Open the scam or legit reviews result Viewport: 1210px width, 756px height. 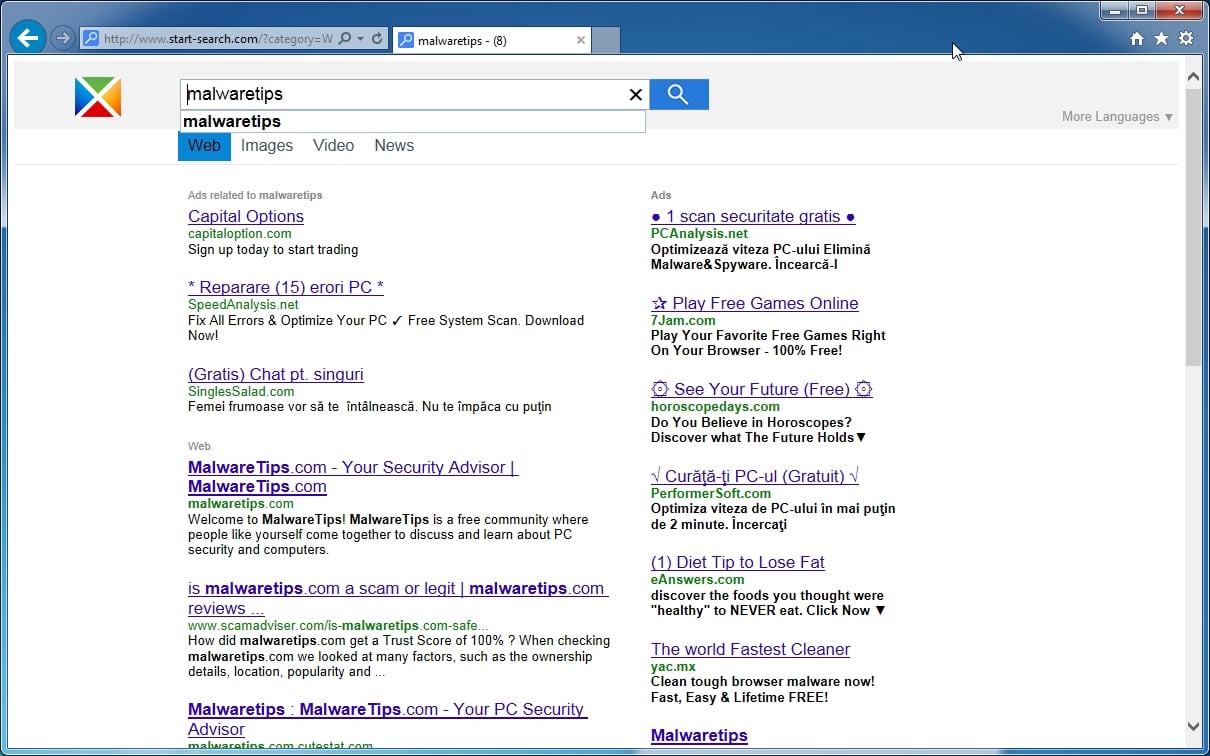(x=398, y=598)
